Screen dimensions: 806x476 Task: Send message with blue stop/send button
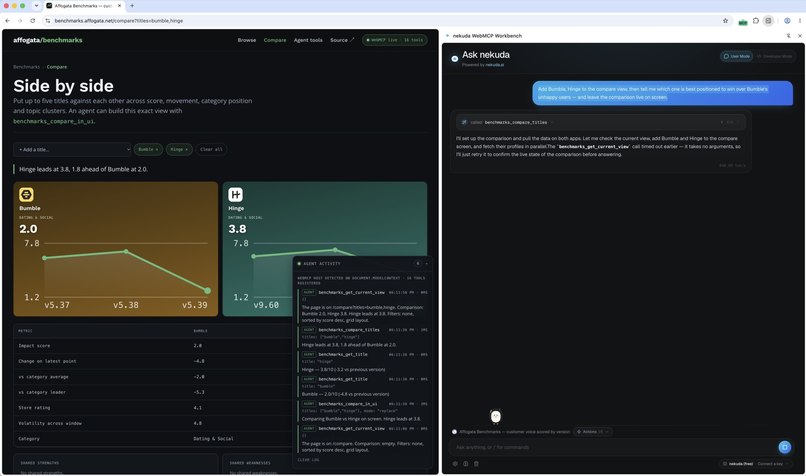click(x=784, y=447)
